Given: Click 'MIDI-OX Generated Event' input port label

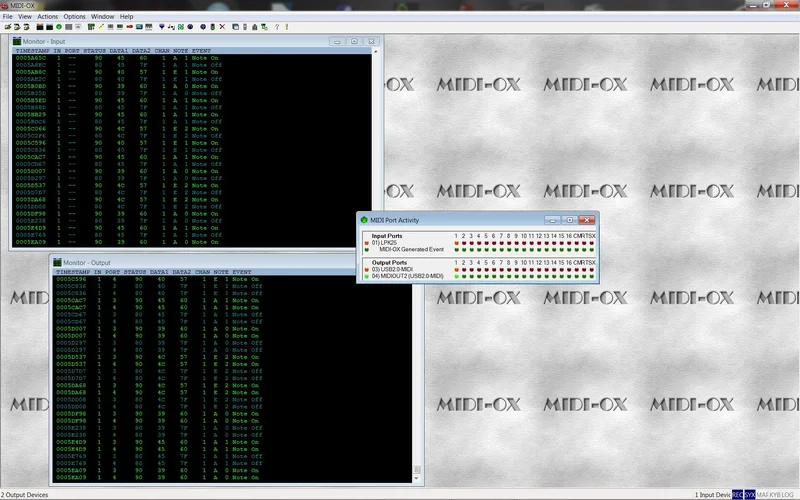Looking at the screenshot, I should pyautogui.click(x=411, y=249).
